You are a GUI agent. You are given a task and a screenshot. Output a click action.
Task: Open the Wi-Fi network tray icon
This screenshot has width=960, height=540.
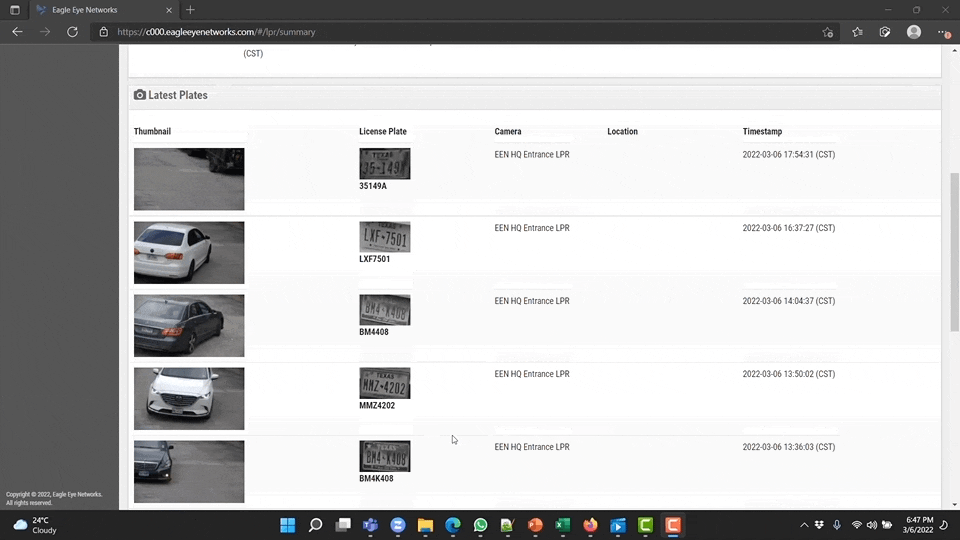857,525
